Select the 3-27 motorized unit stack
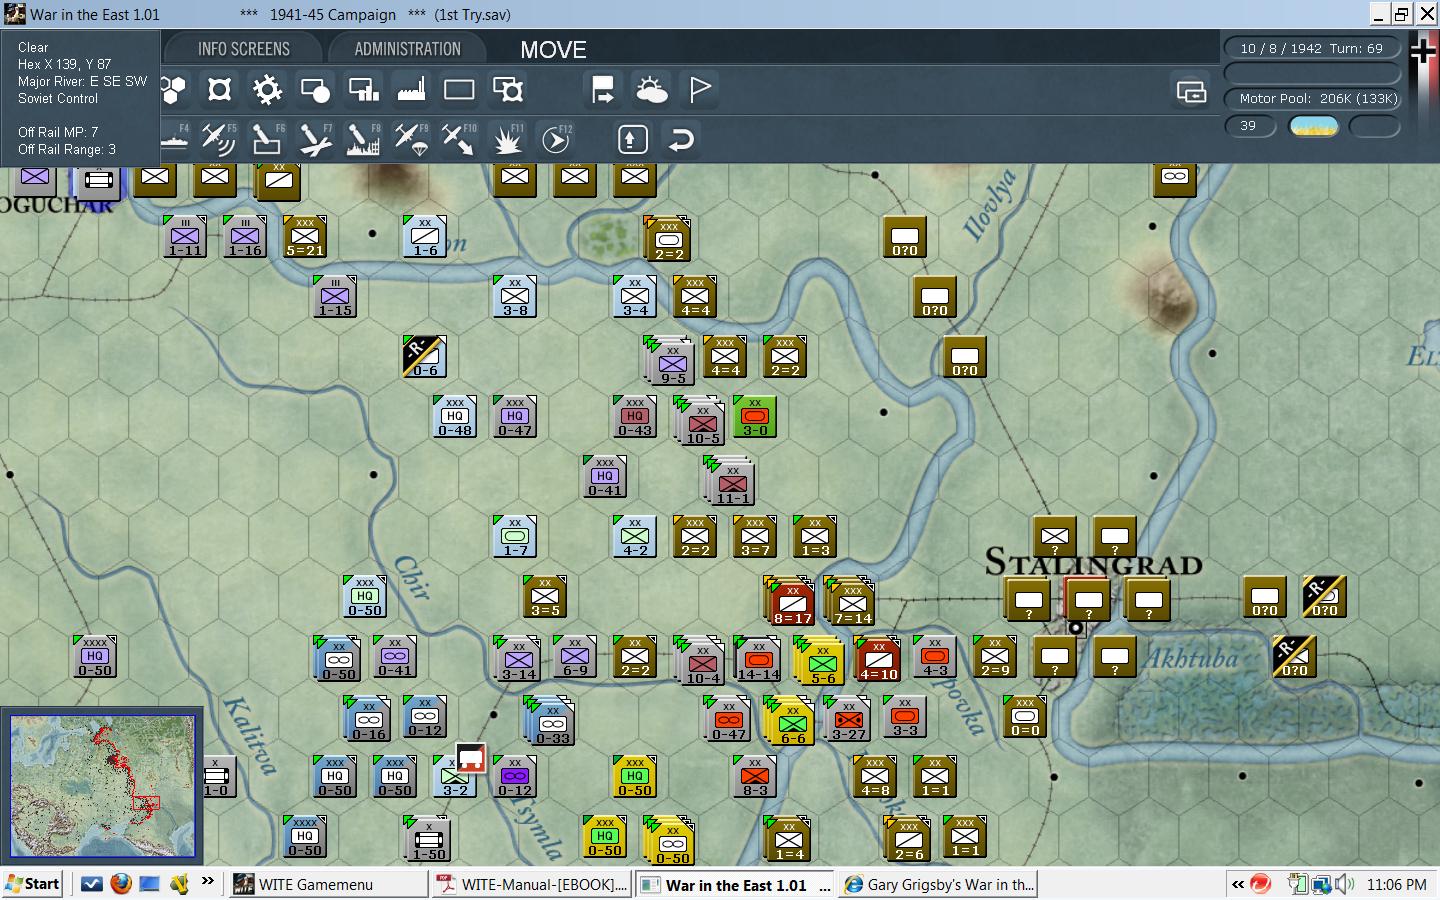The width and height of the screenshot is (1440, 900). click(847, 718)
